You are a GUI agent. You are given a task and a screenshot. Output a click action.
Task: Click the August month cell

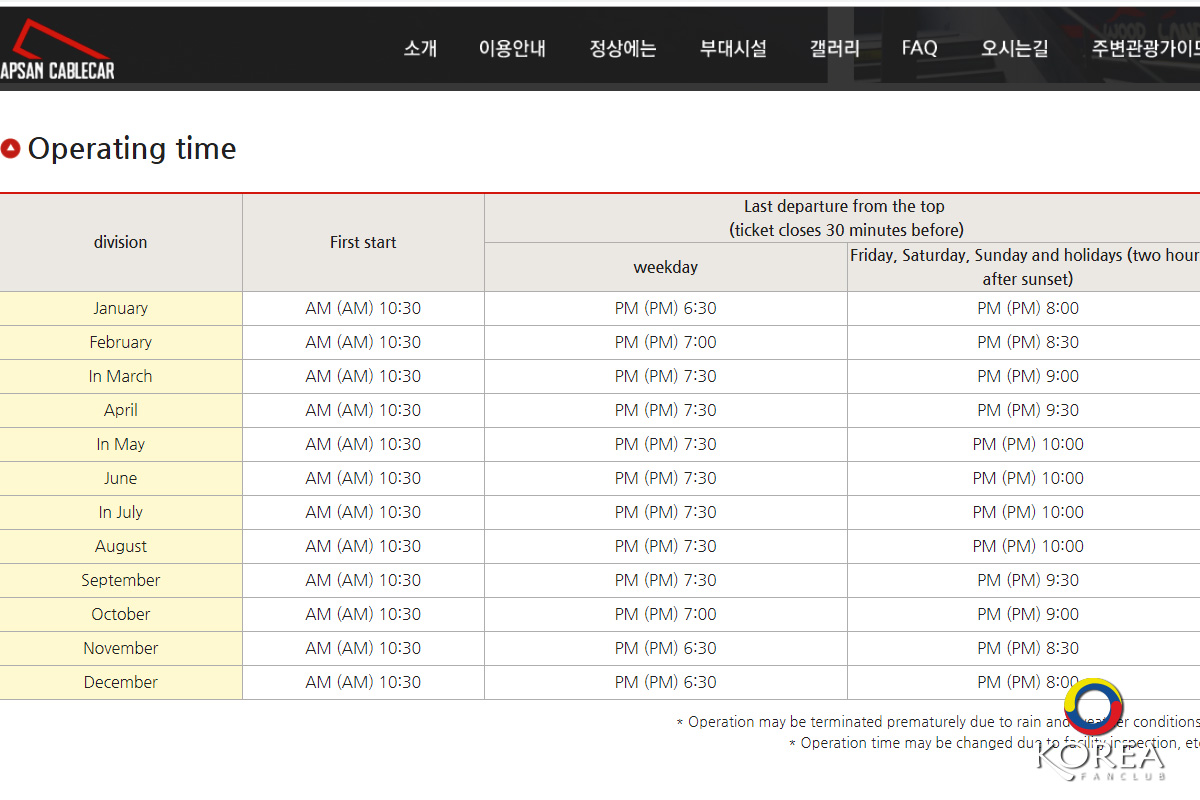120,546
